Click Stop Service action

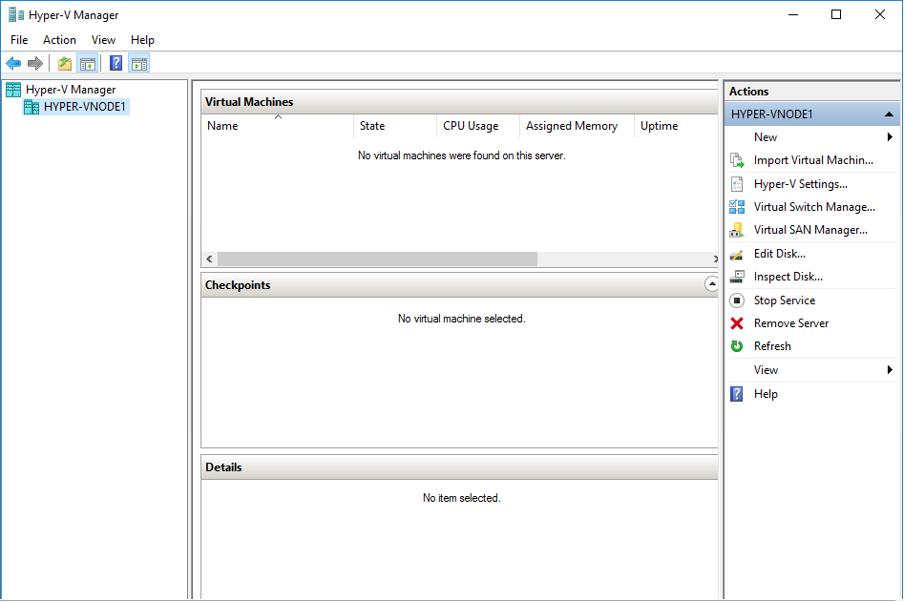[x=784, y=301]
